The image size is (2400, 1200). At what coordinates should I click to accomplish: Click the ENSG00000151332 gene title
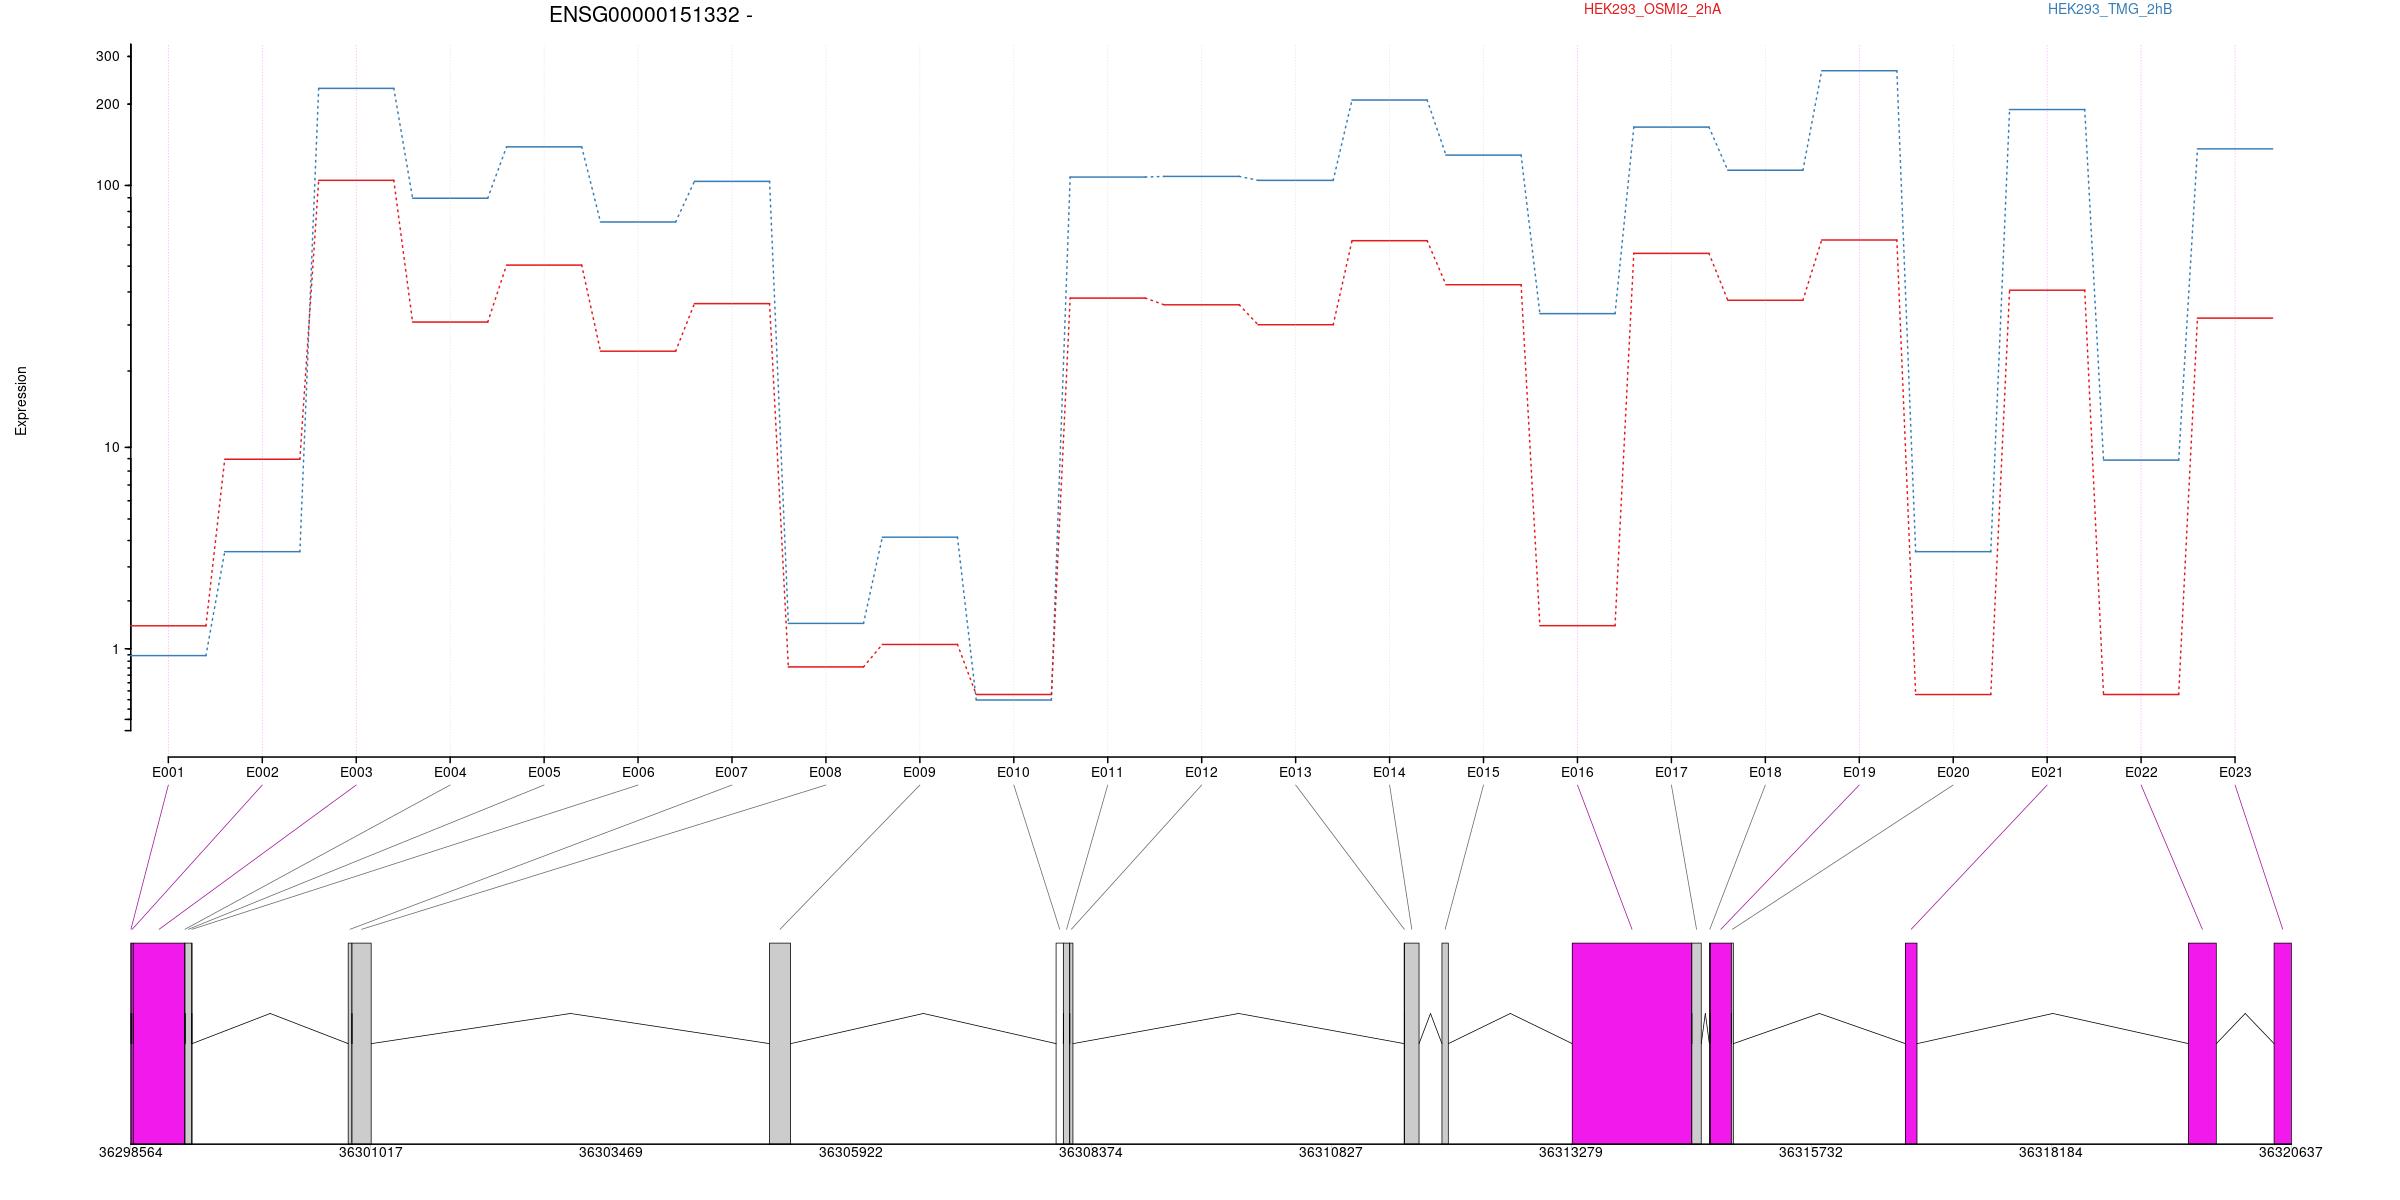pos(650,15)
